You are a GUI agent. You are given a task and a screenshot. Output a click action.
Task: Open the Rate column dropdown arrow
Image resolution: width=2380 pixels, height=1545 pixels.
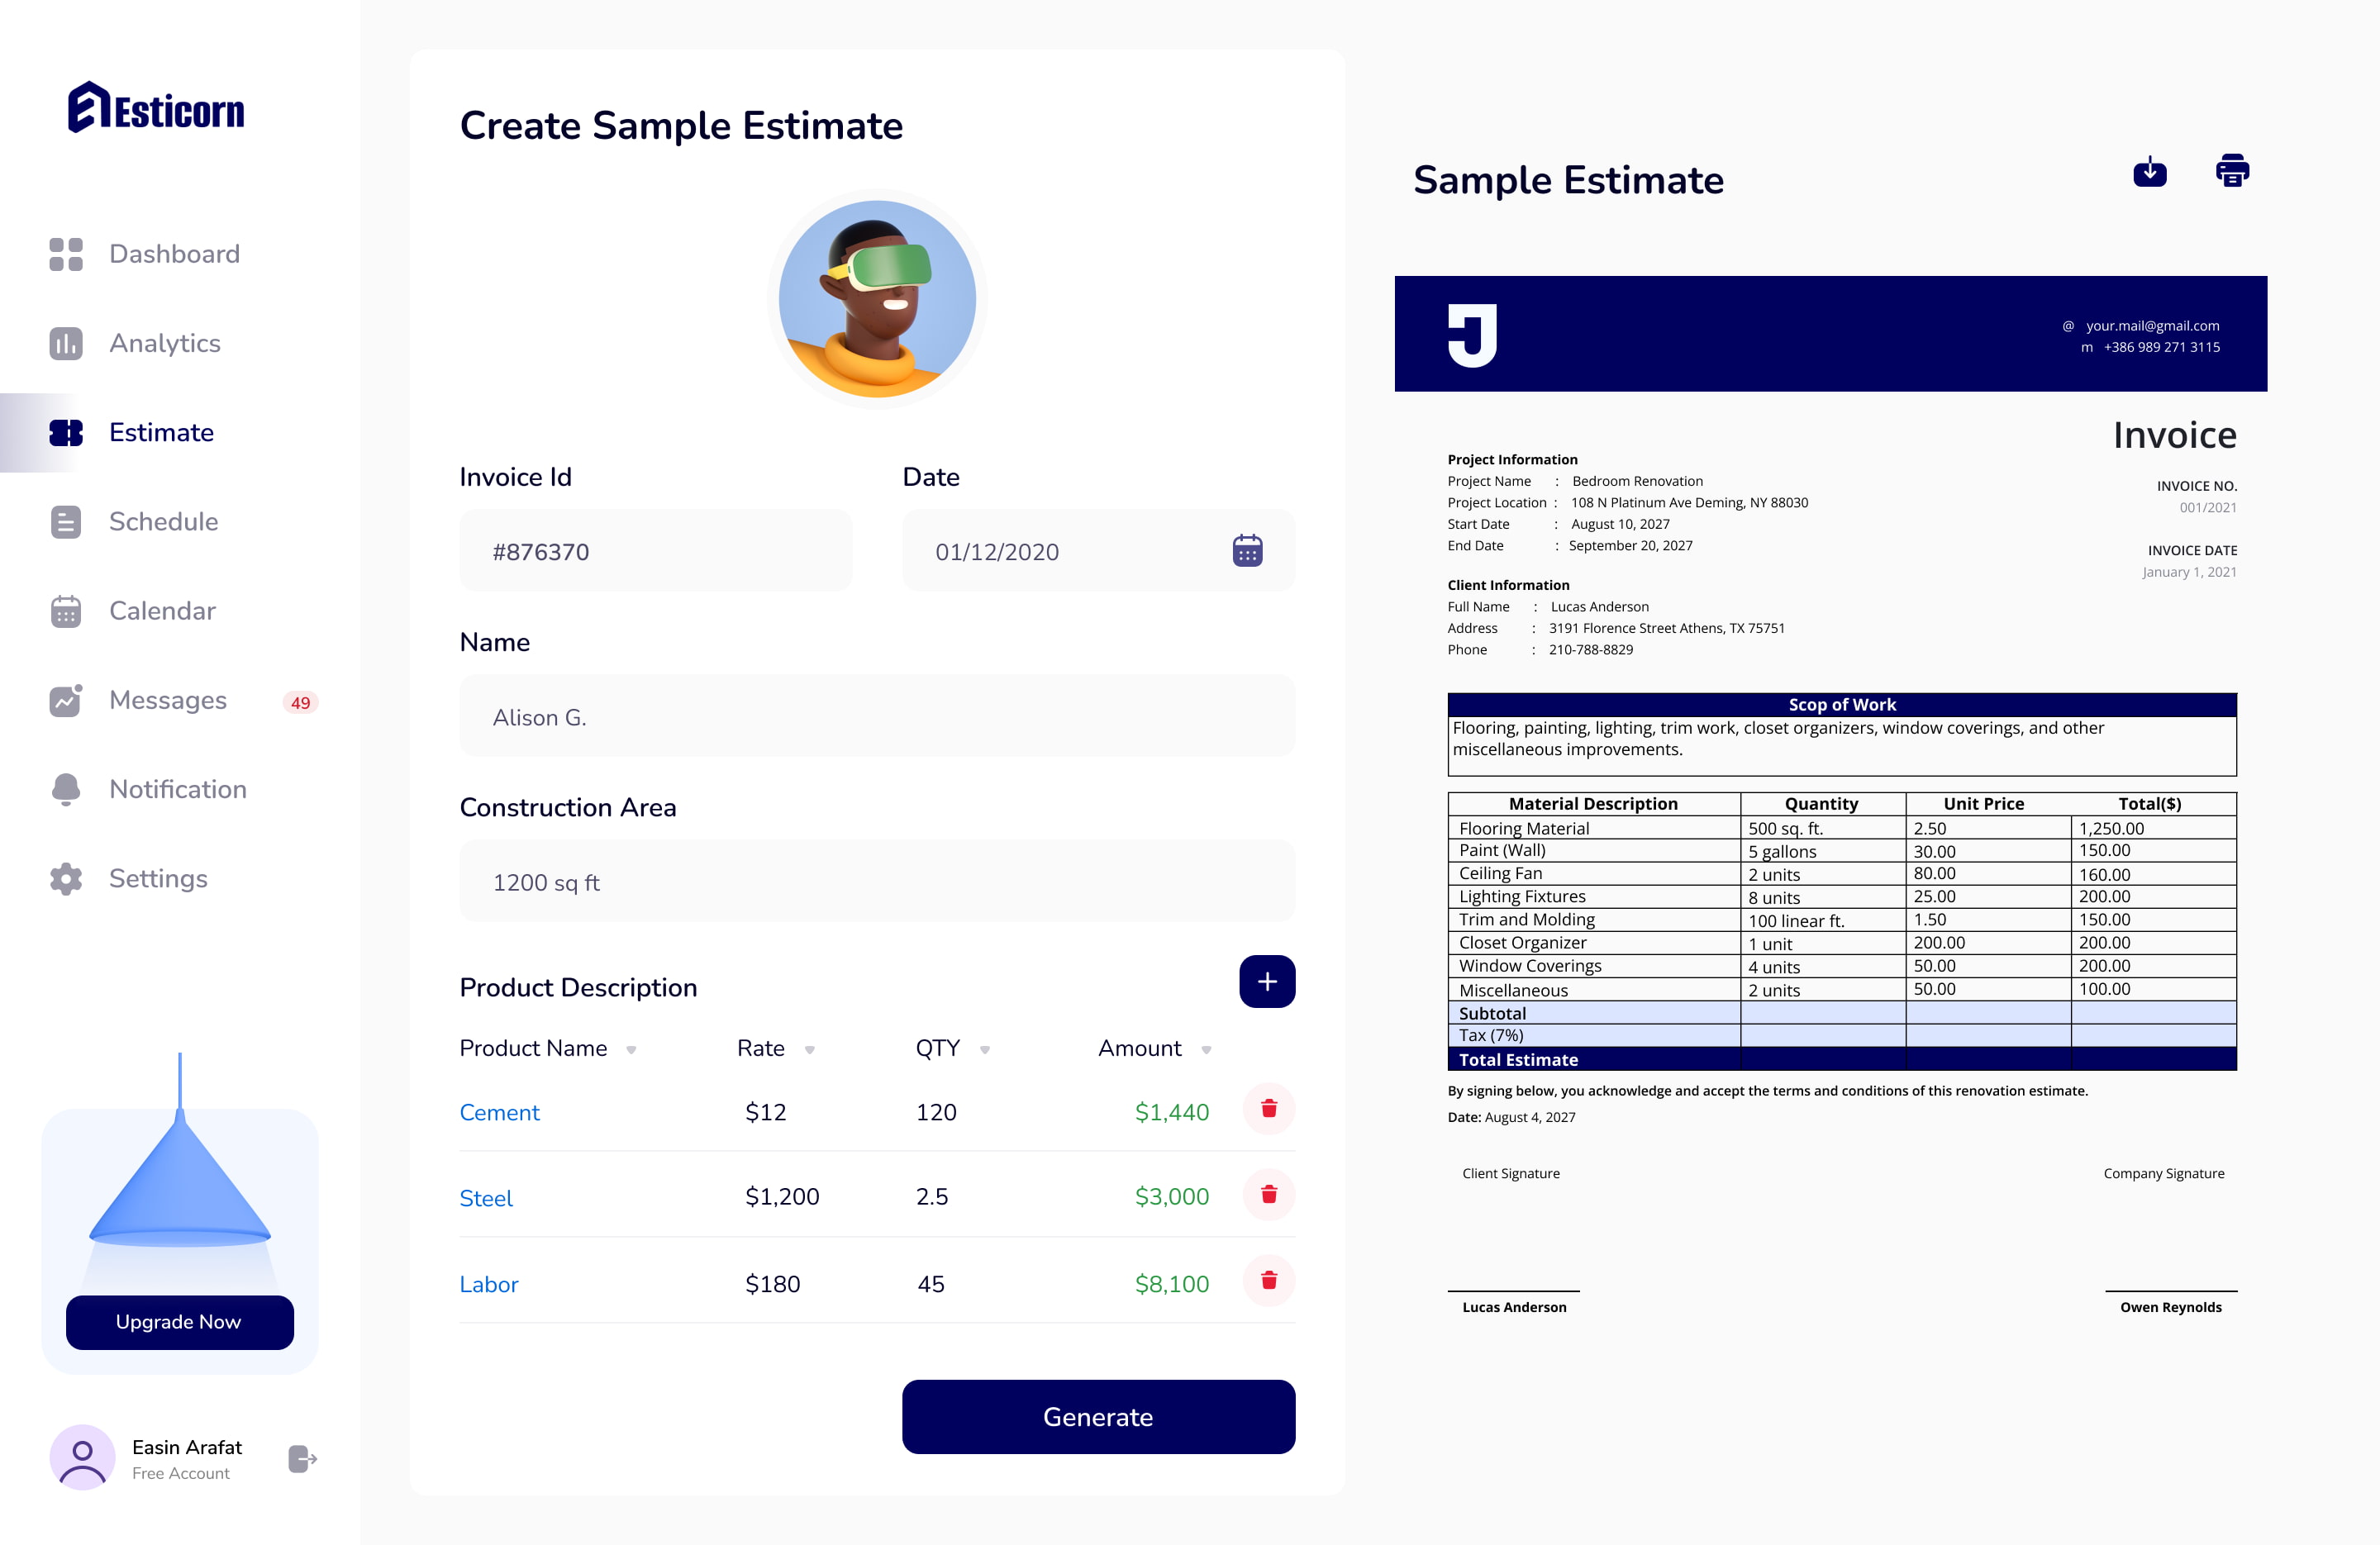[809, 1050]
